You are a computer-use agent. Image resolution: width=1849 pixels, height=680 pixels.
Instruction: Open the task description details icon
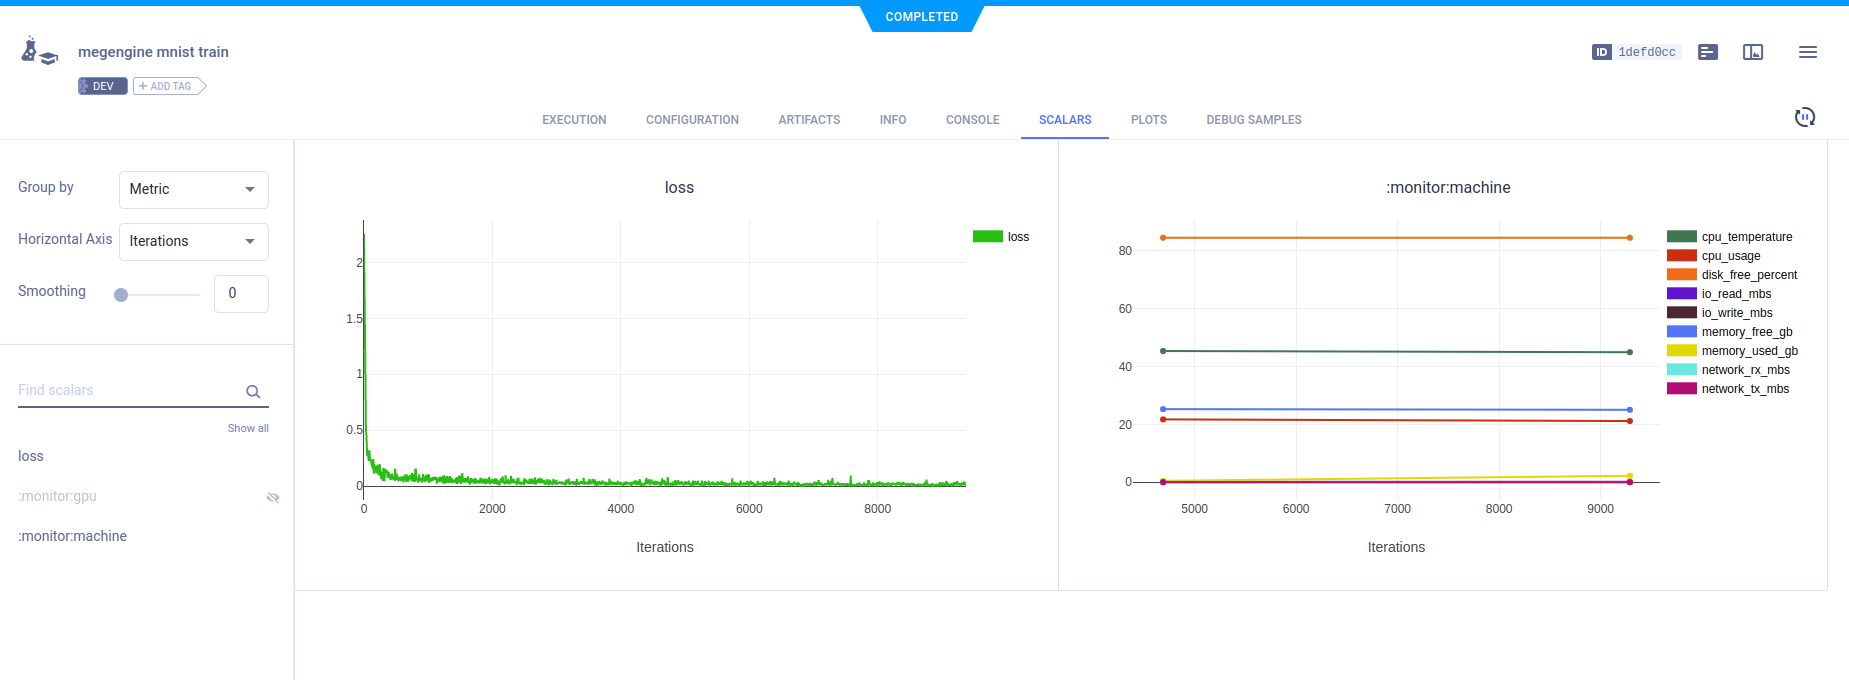[1708, 52]
